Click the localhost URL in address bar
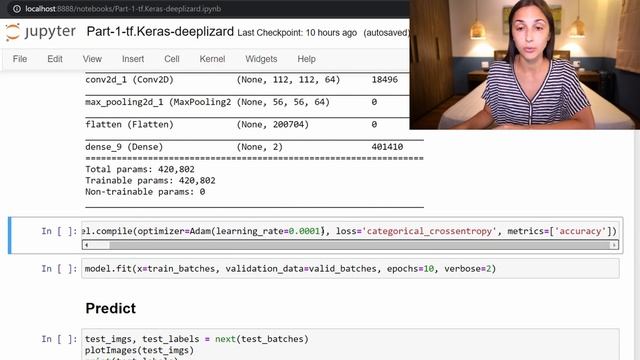The width and height of the screenshot is (640, 360). pyautogui.click(x=123, y=9)
